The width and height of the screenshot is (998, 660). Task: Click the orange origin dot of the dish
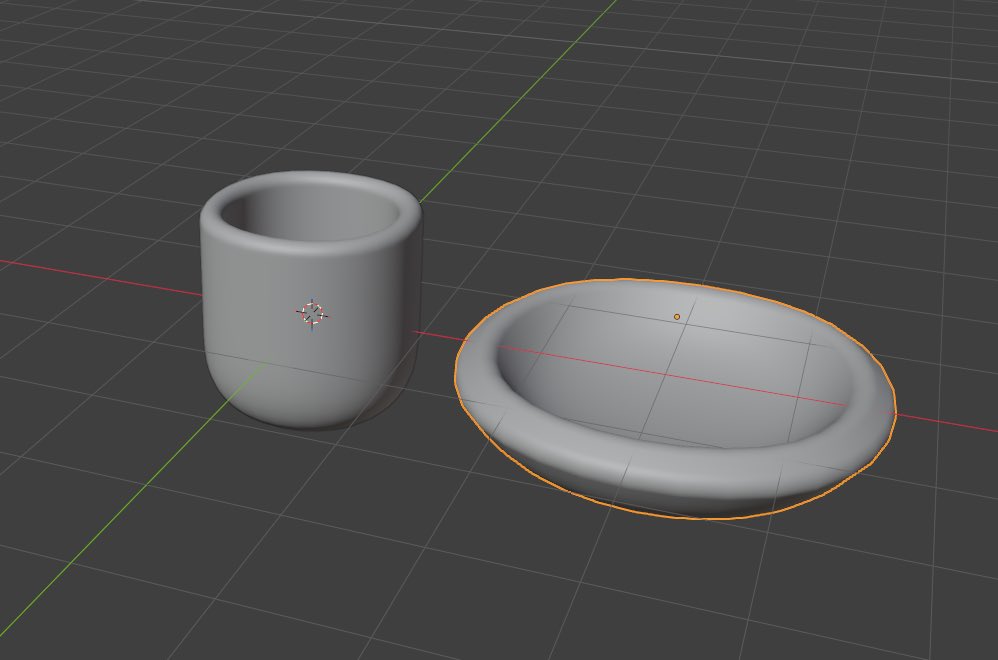pyautogui.click(x=677, y=316)
